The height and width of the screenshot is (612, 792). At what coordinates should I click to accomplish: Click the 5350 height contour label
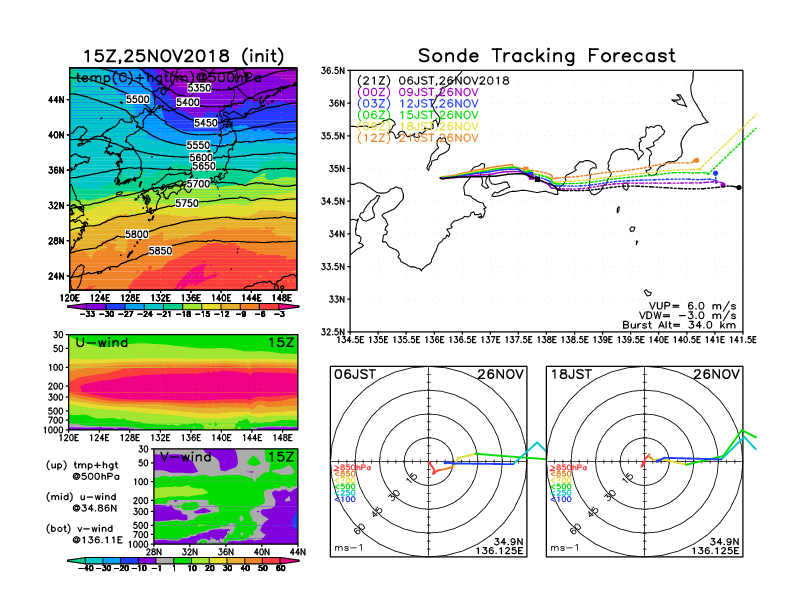[200, 88]
